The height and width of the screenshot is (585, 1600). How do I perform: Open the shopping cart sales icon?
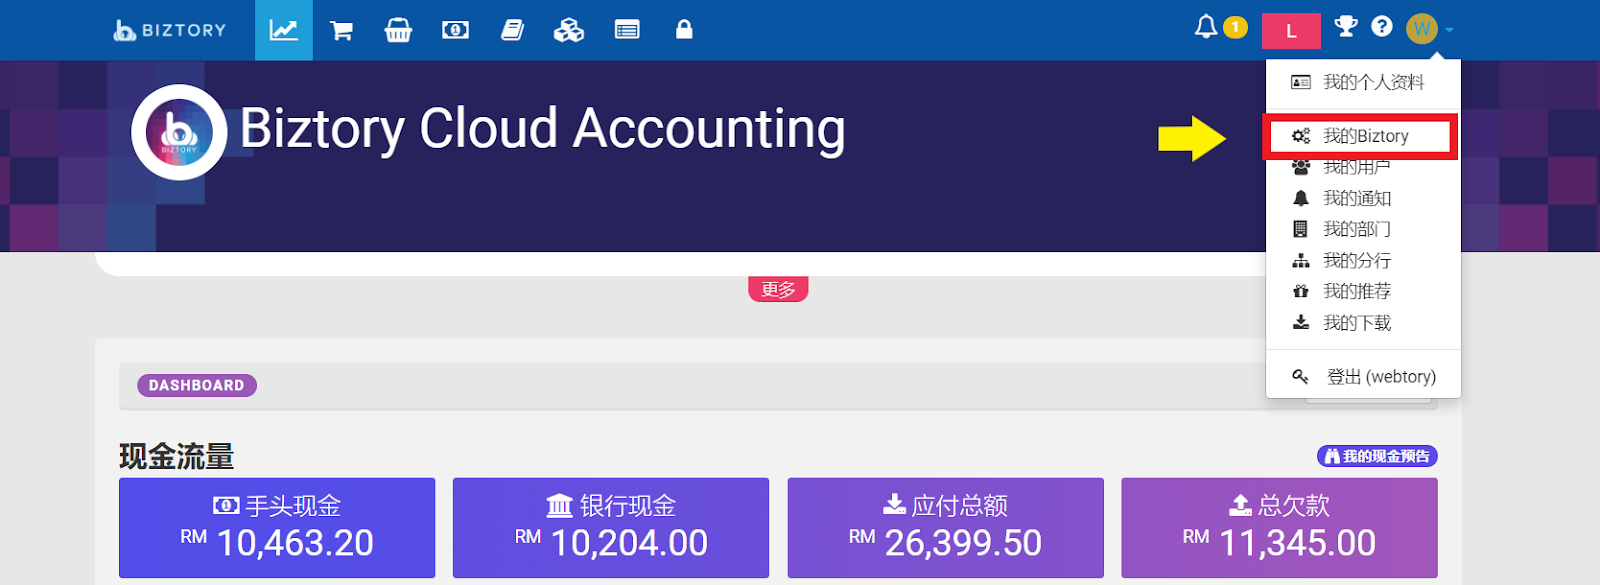pos(341,30)
